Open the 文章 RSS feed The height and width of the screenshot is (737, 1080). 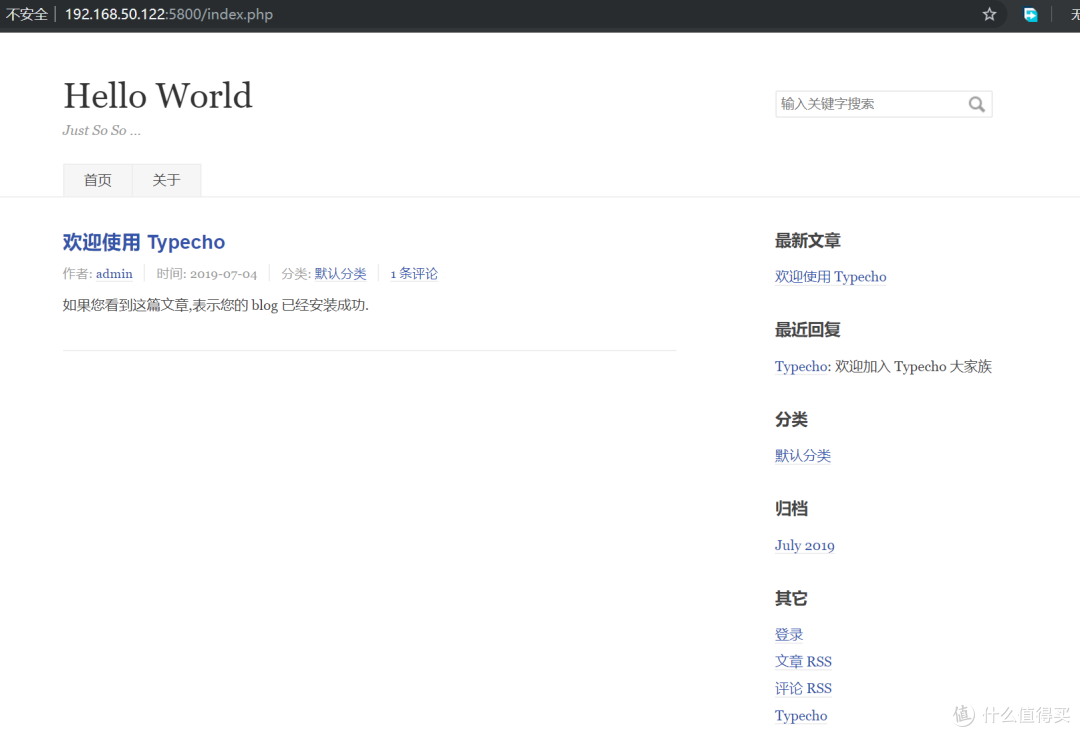pyautogui.click(x=803, y=661)
